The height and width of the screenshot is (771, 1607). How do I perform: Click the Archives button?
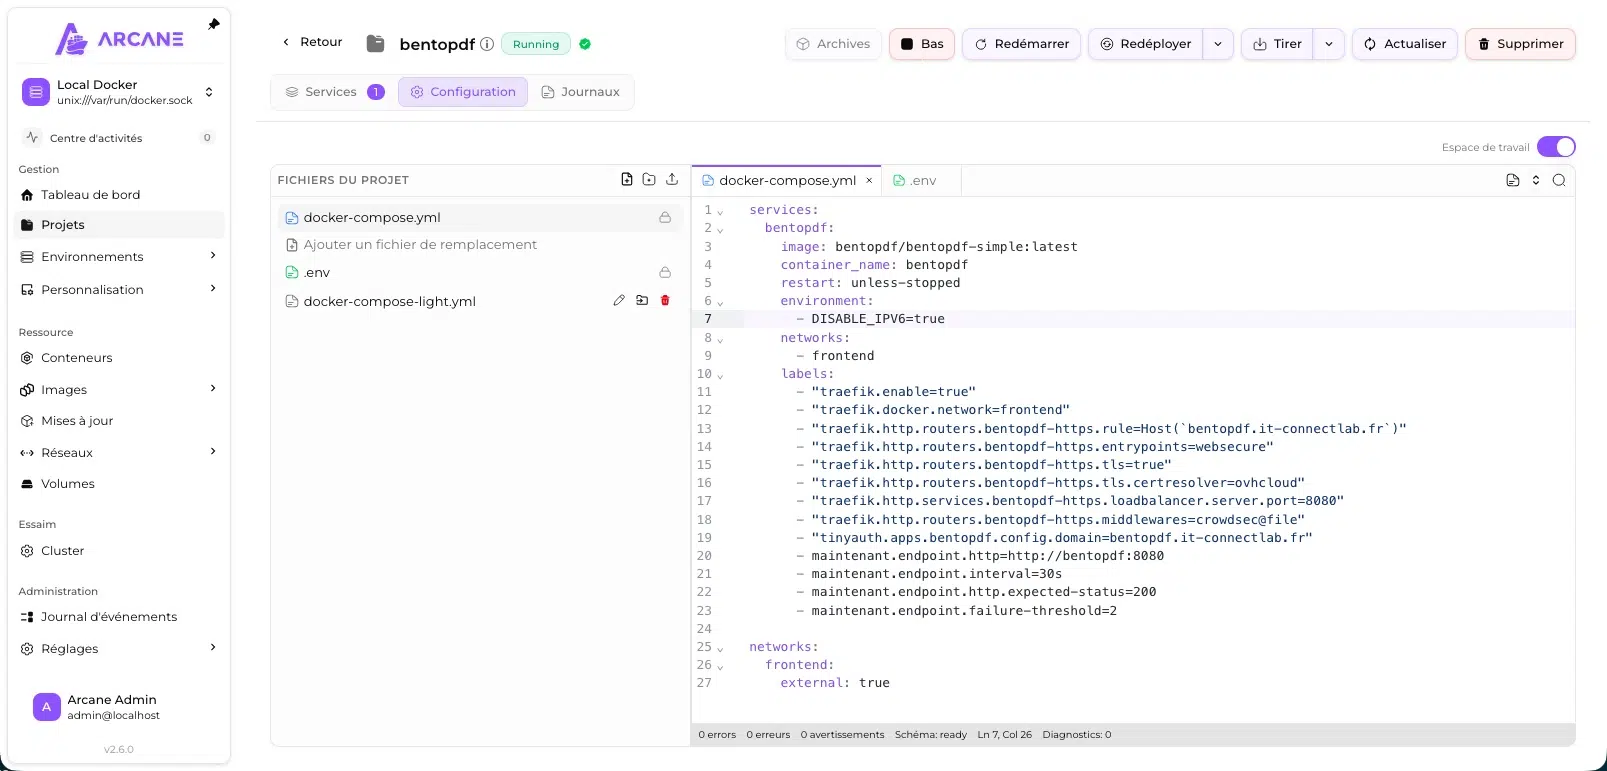[833, 44]
